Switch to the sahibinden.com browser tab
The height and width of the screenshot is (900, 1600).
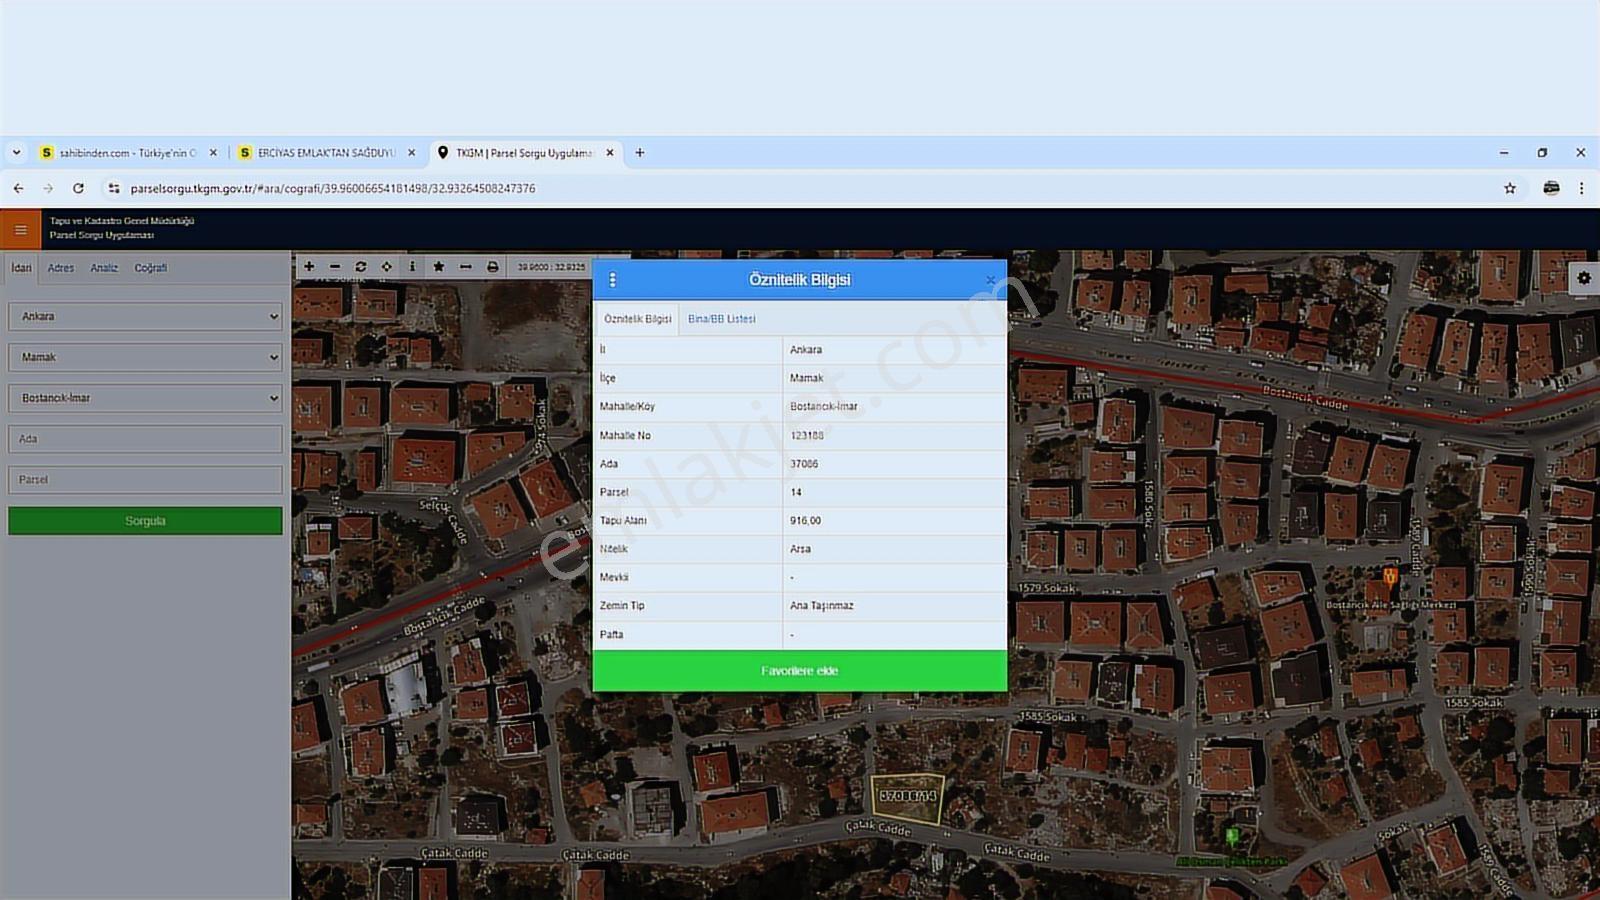129,153
